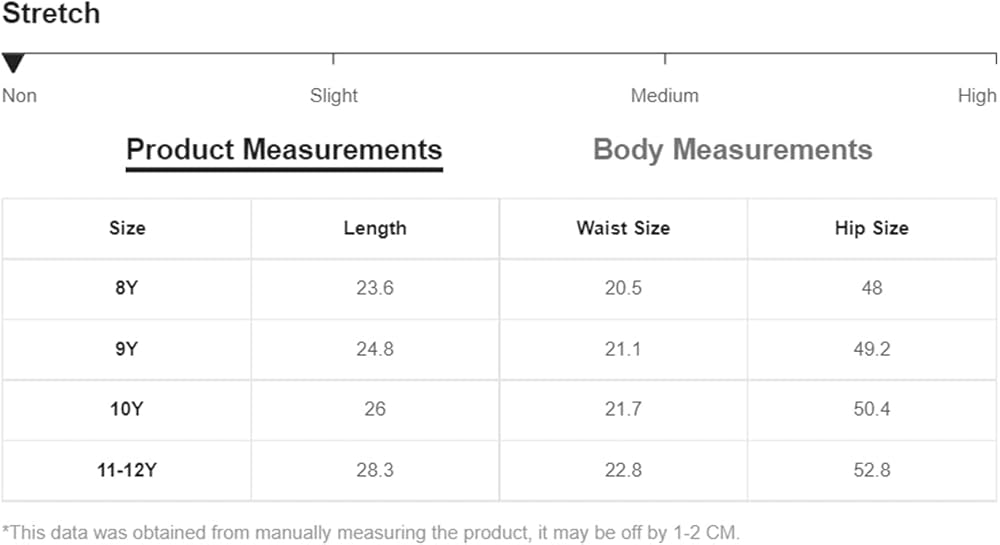Select the Medium stretch label

[664, 96]
